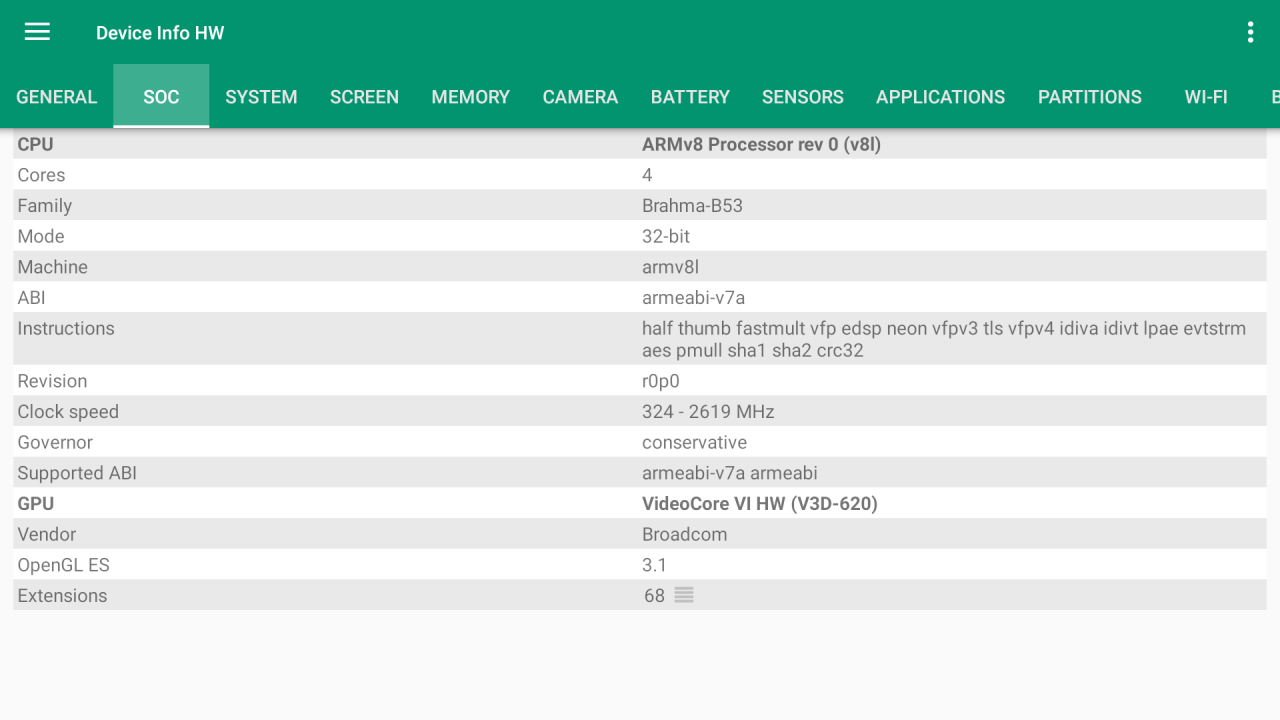Stay on the SOC tab
1280x720 pixels.
pos(160,96)
